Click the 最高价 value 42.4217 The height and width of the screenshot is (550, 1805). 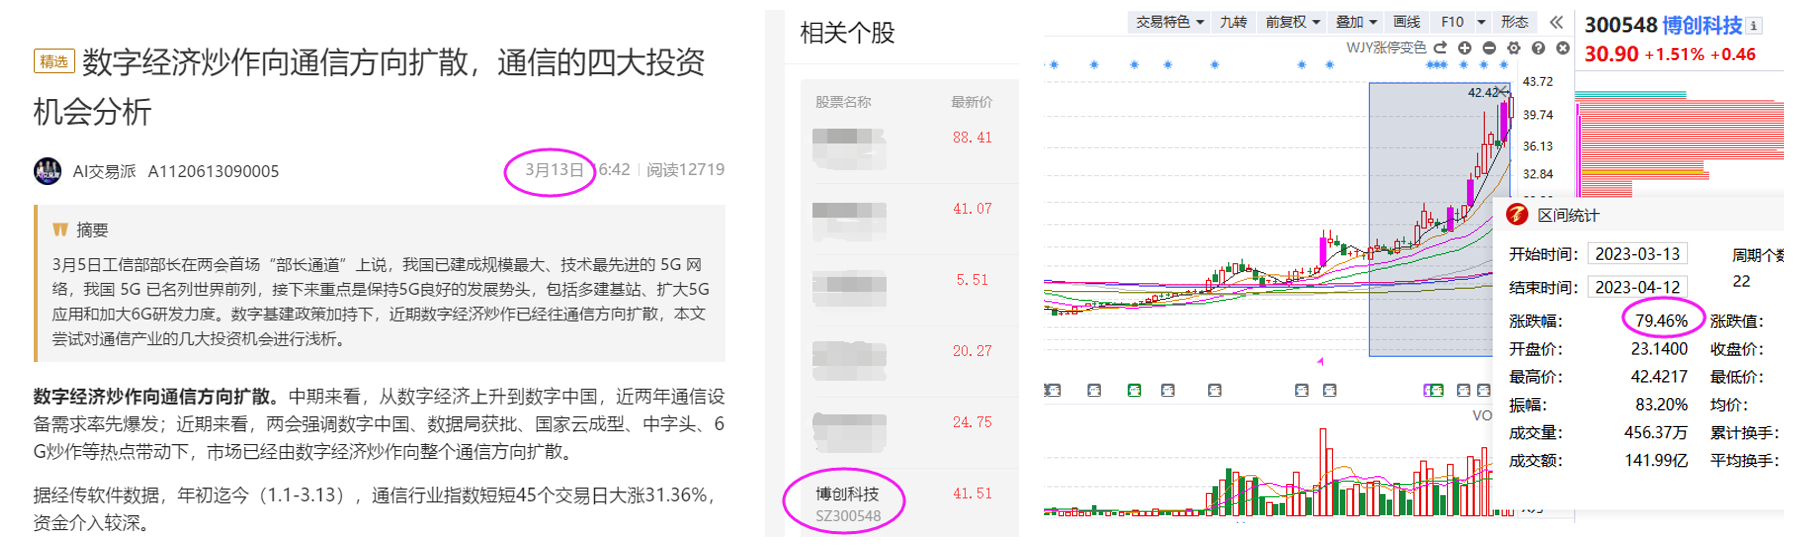coord(1659,377)
